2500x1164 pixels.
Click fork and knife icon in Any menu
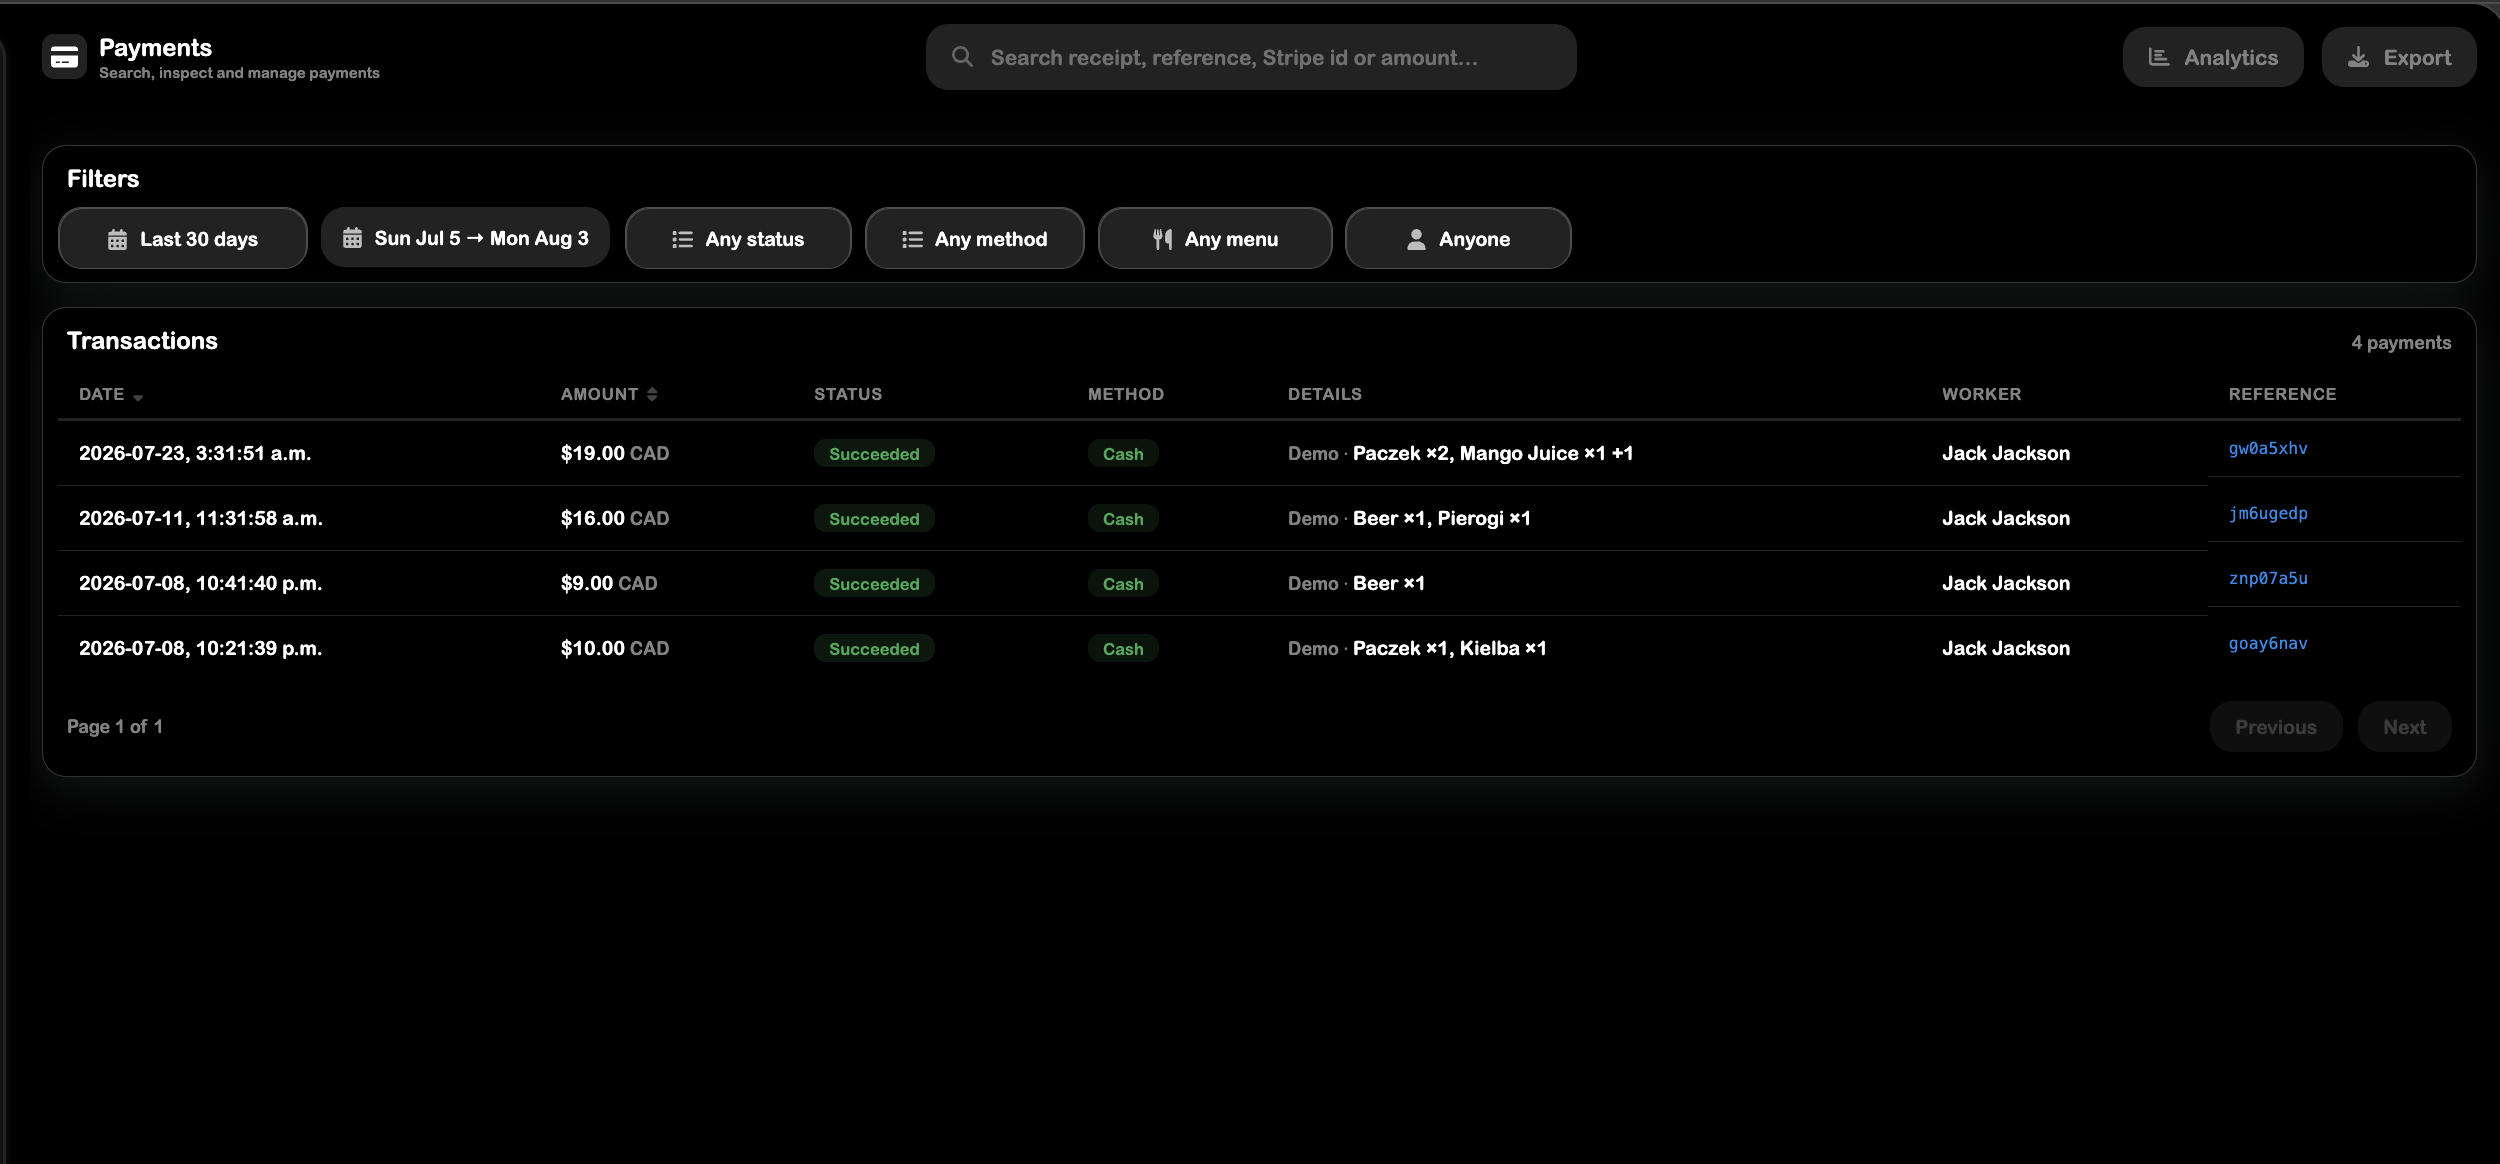1162,239
